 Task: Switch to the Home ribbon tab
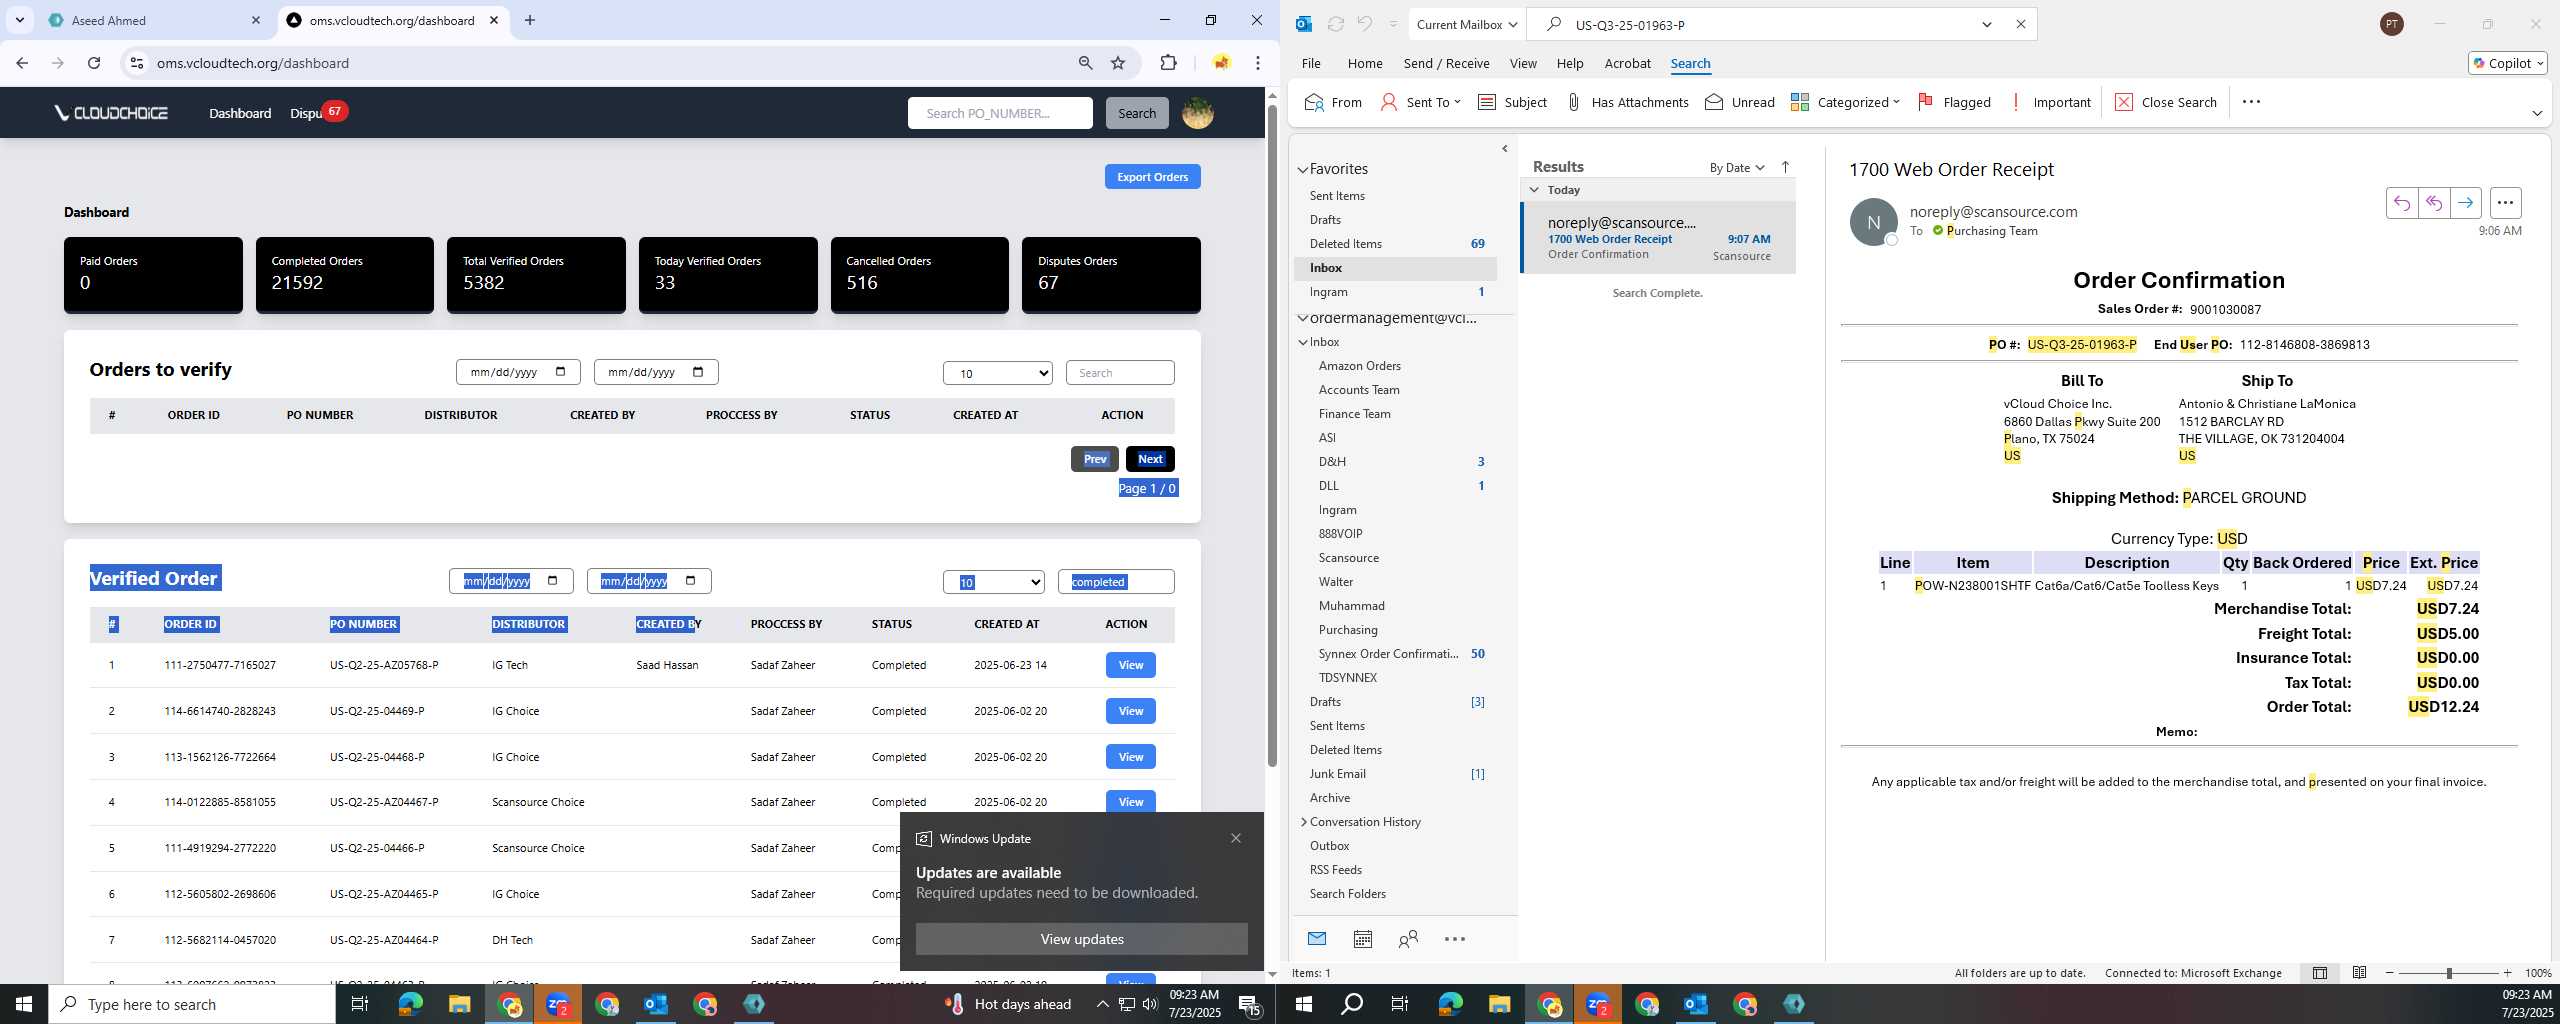1364,63
